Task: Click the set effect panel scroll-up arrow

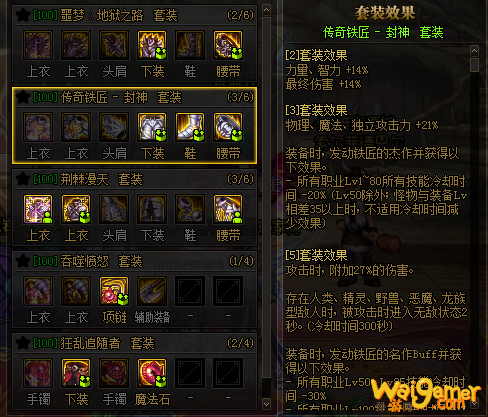Action: (x=474, y=51)
